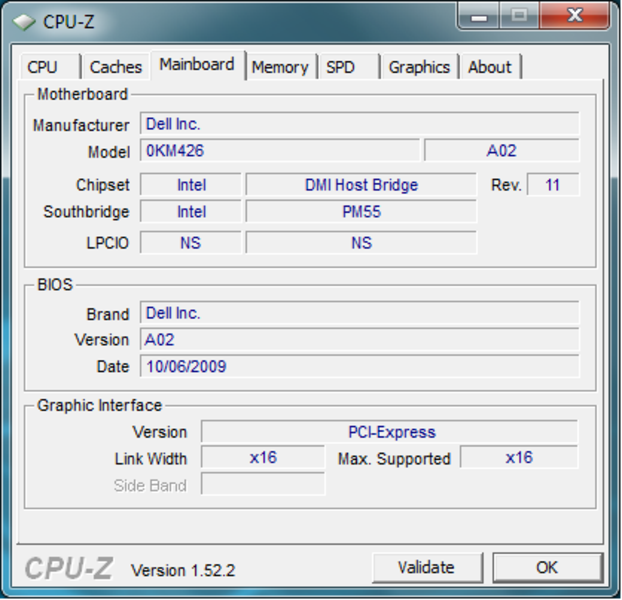
Task: Click the Chipset vendor field Intel
Action: click(191, 184)
